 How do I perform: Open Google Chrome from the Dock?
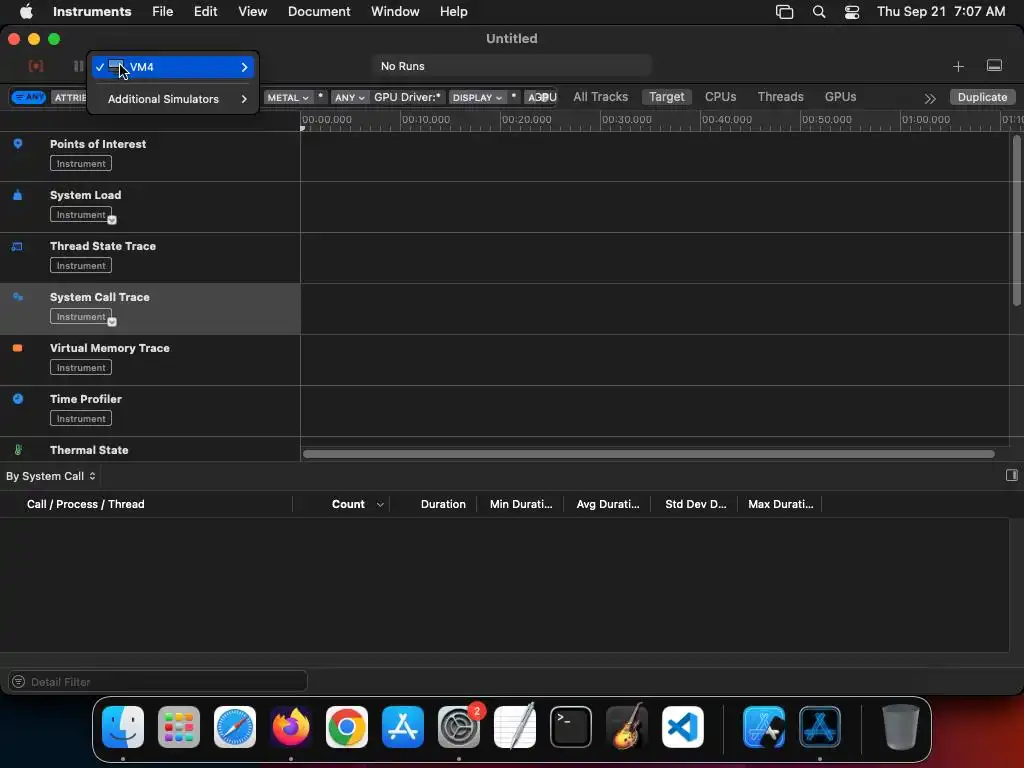pos(347,727)
